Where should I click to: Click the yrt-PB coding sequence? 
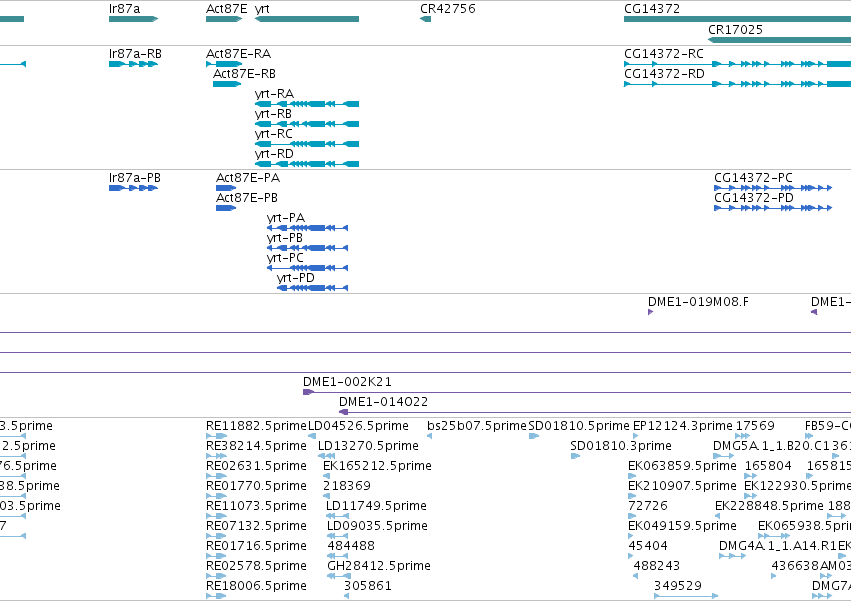coord(307,248)
